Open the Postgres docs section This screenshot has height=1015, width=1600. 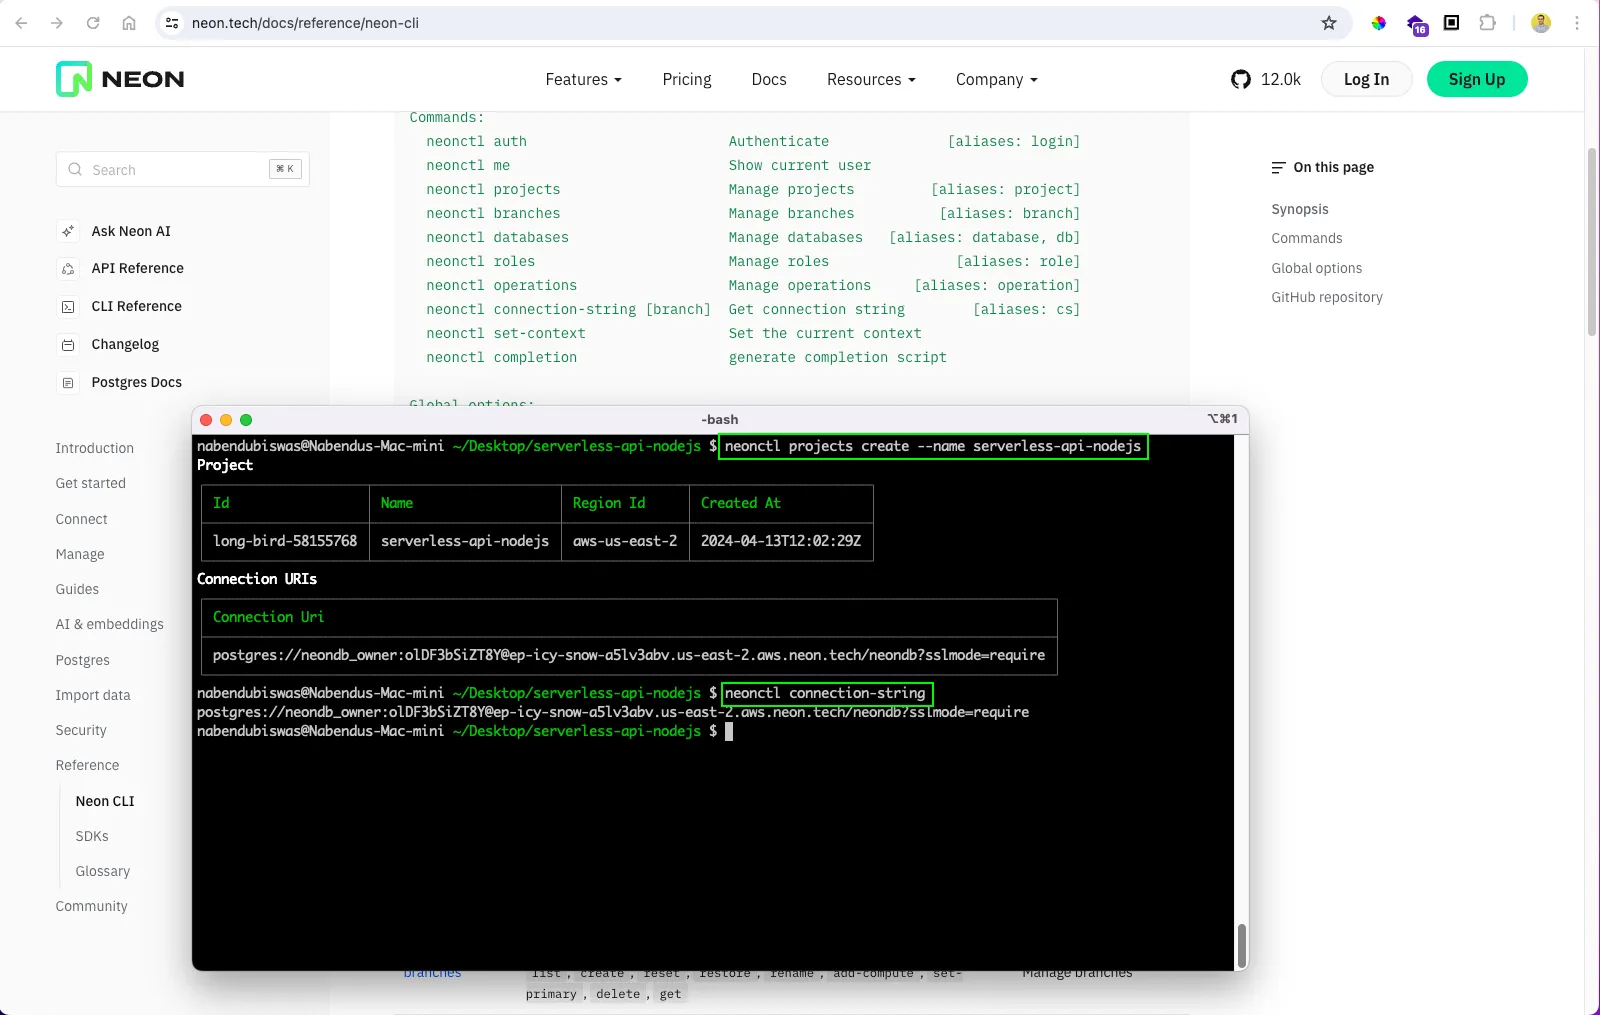coord(83,660)
